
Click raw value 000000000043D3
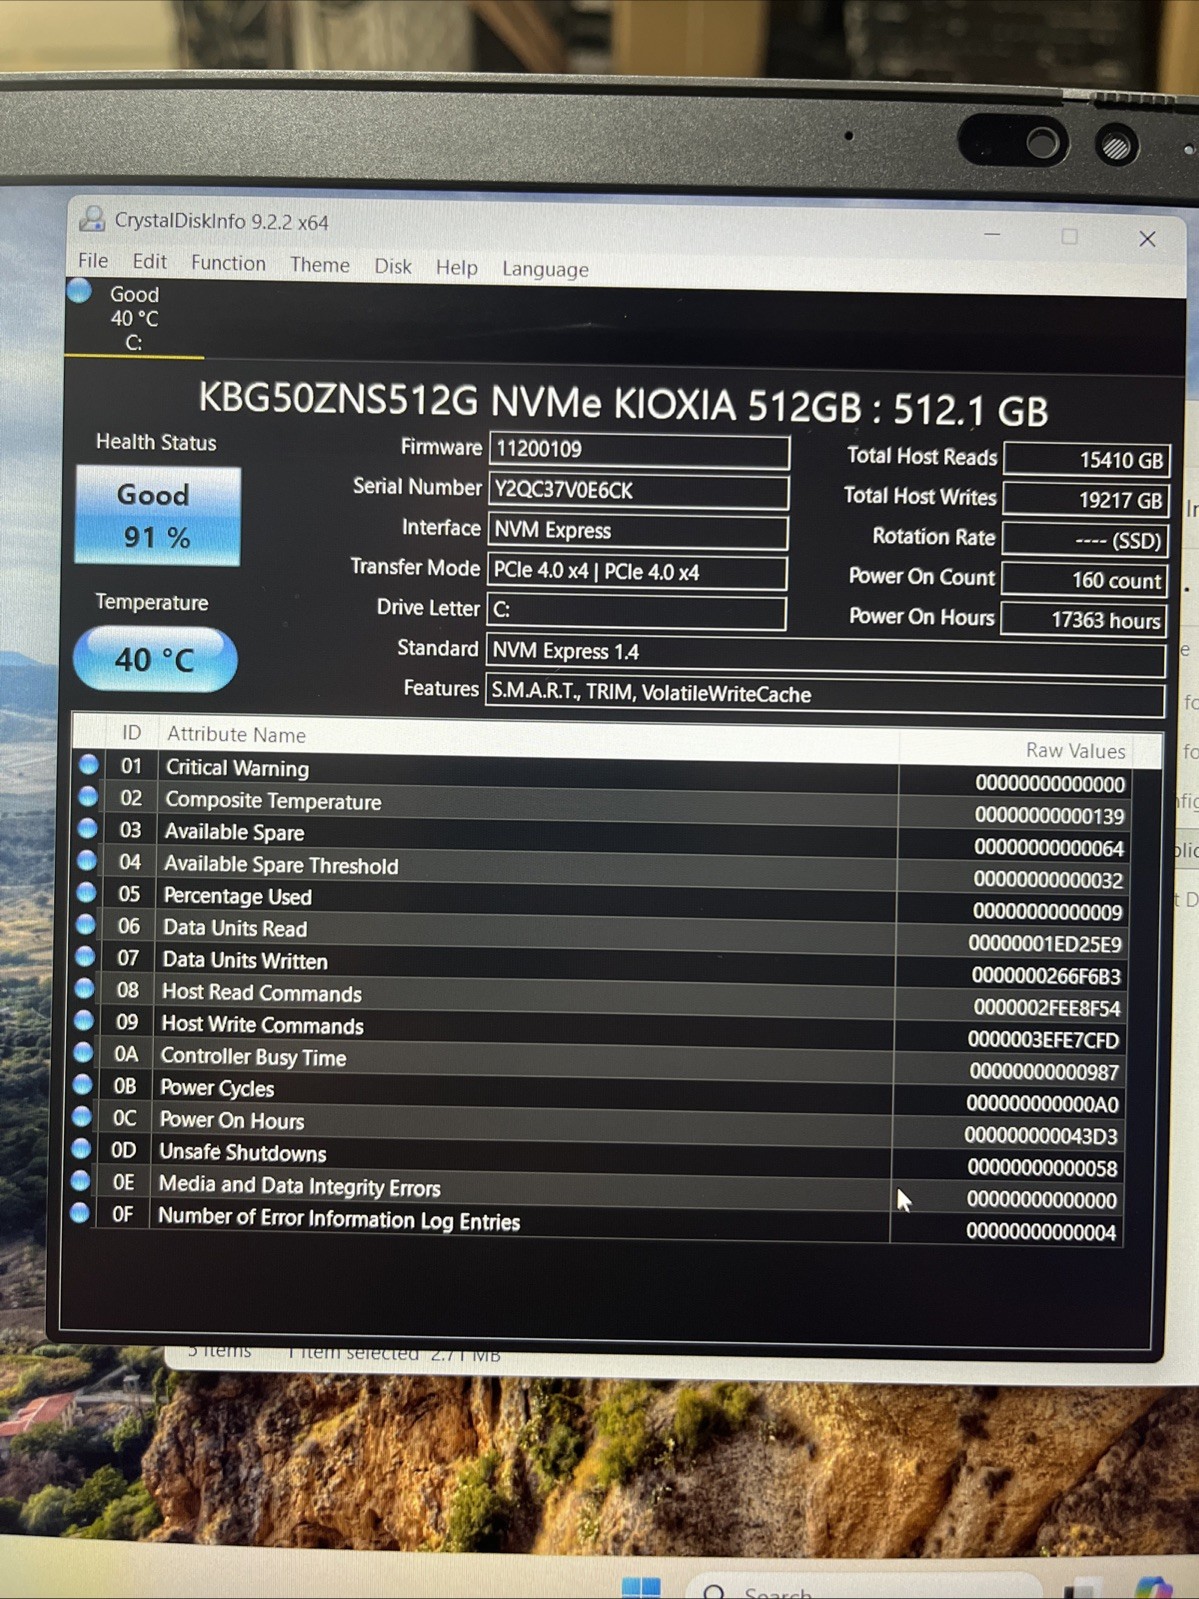pyautogui.click(x=1041, y=1136)
